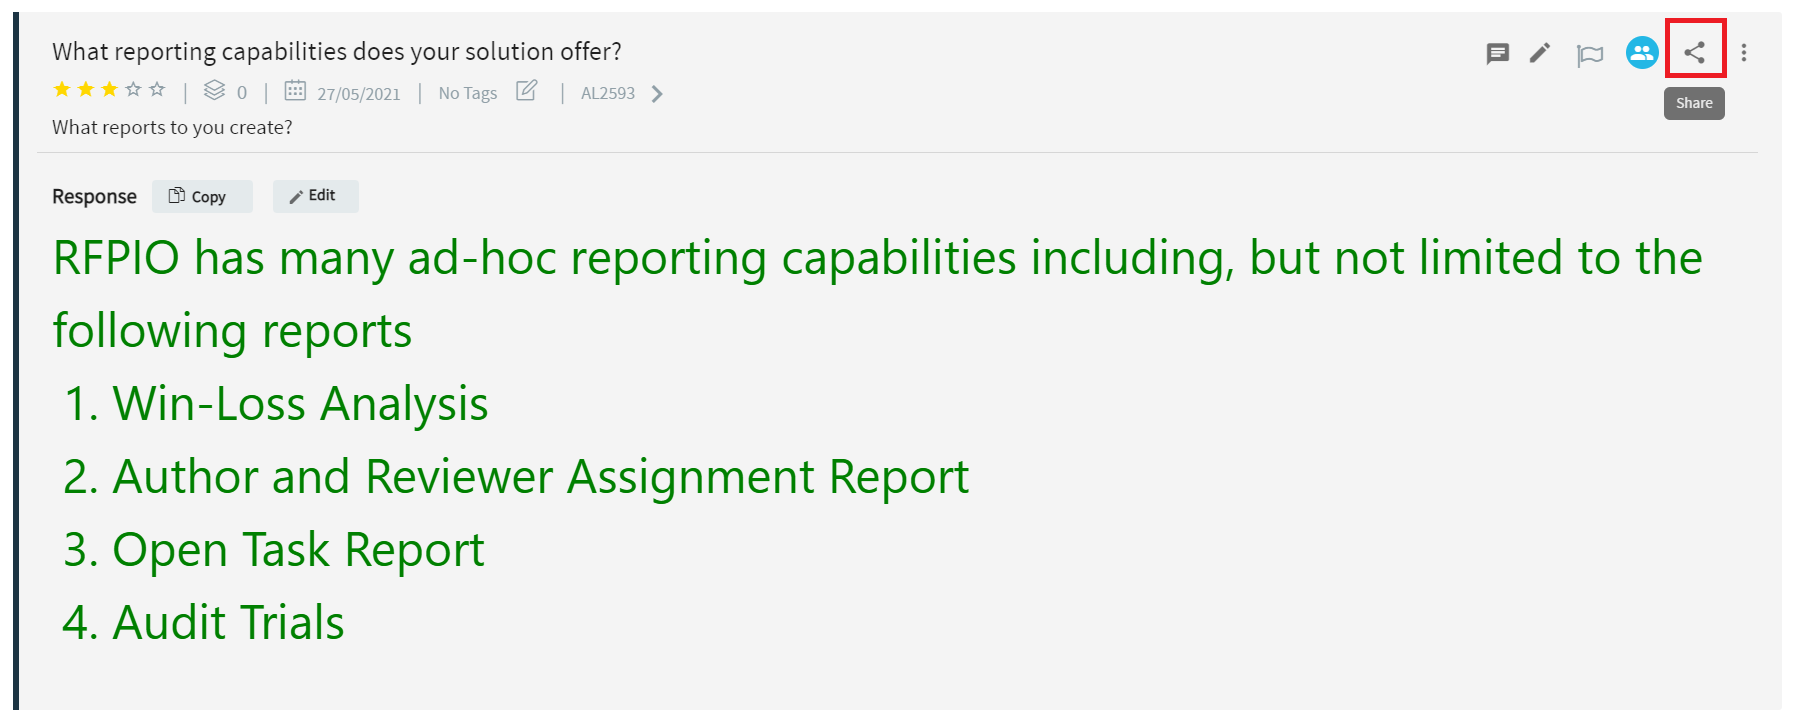1793x719 pixels.
Task: Click the No Tags label
Action: click(x=468, y=93)
